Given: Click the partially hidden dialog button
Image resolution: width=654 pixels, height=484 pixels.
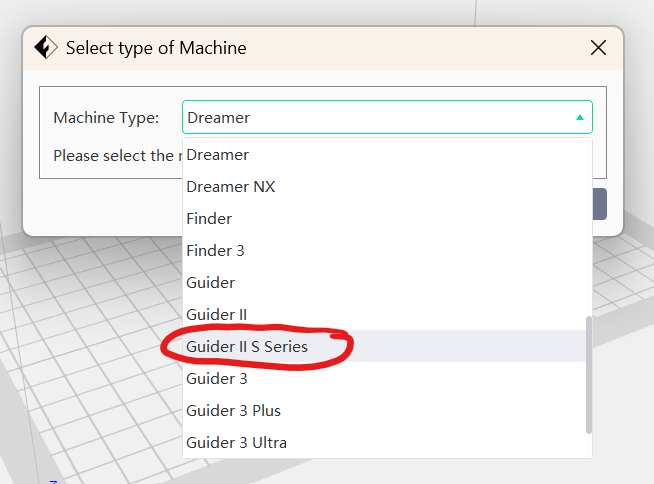Looking at the screenshot, I should click(600, 204).
